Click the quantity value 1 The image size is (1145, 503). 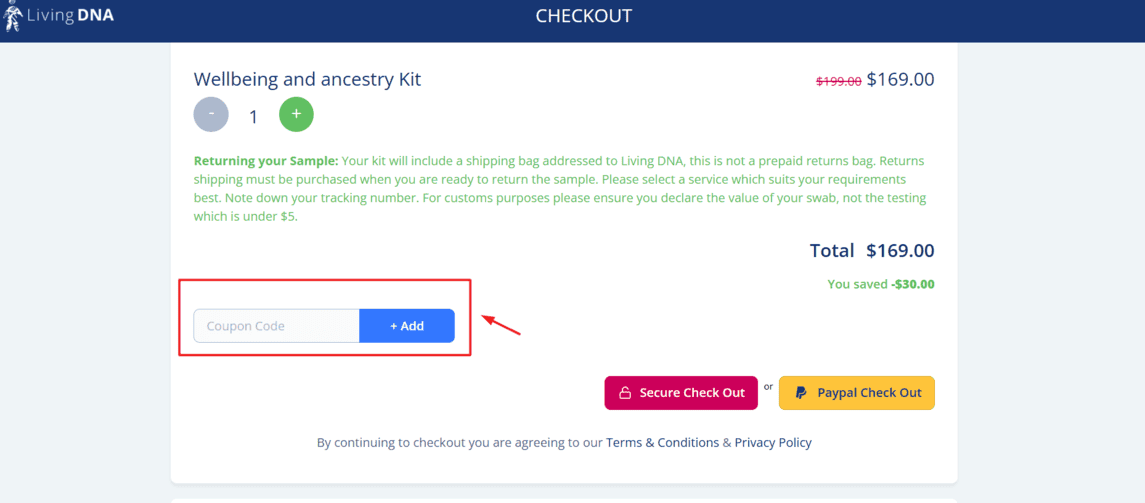click(253, 117)
